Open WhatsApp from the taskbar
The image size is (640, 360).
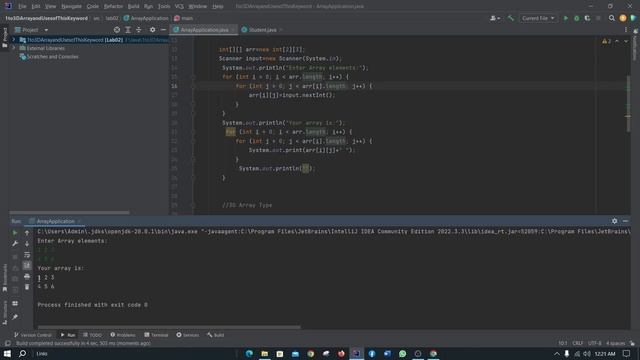pos(402,353)
